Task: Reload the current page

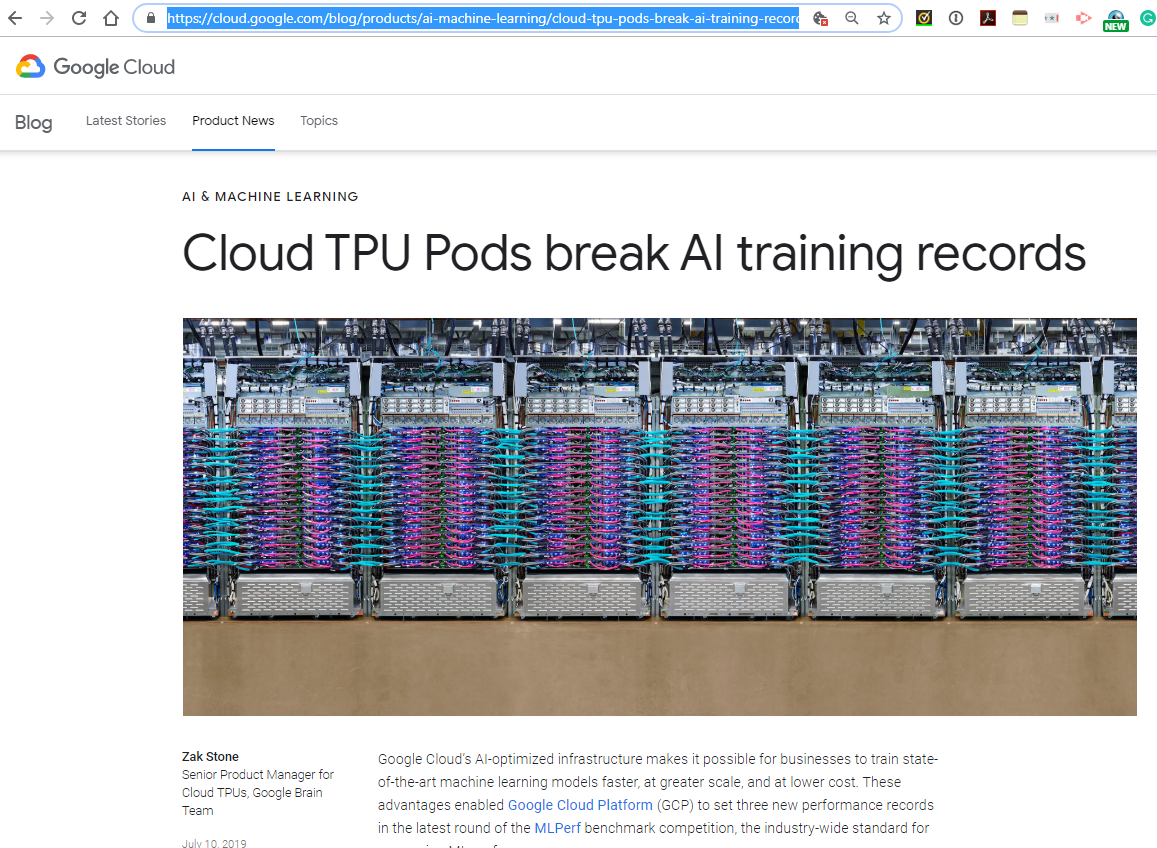Action: point(79,18)
